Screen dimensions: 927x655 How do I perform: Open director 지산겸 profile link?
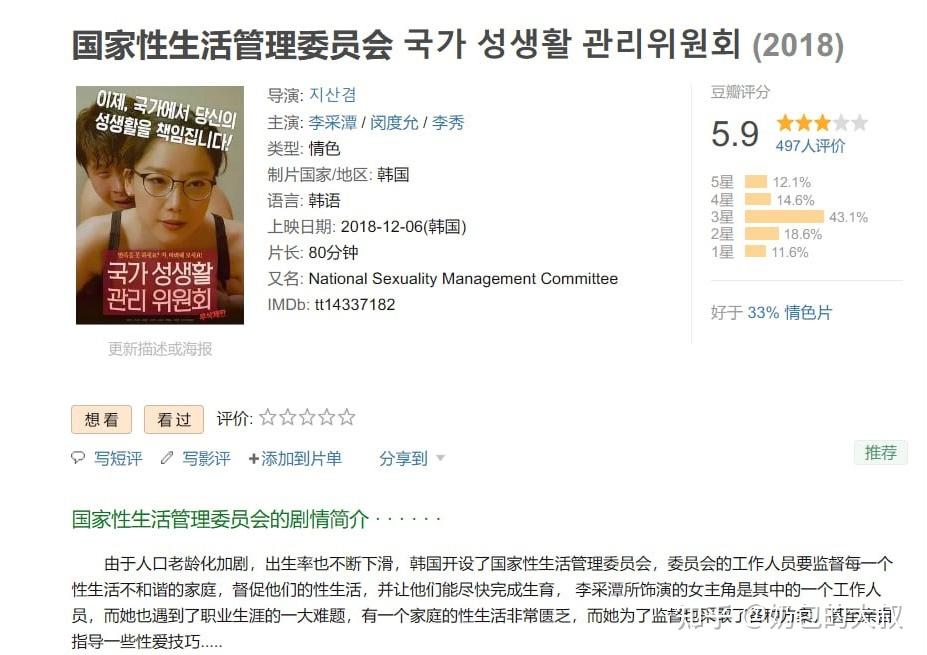coord(333,95)
